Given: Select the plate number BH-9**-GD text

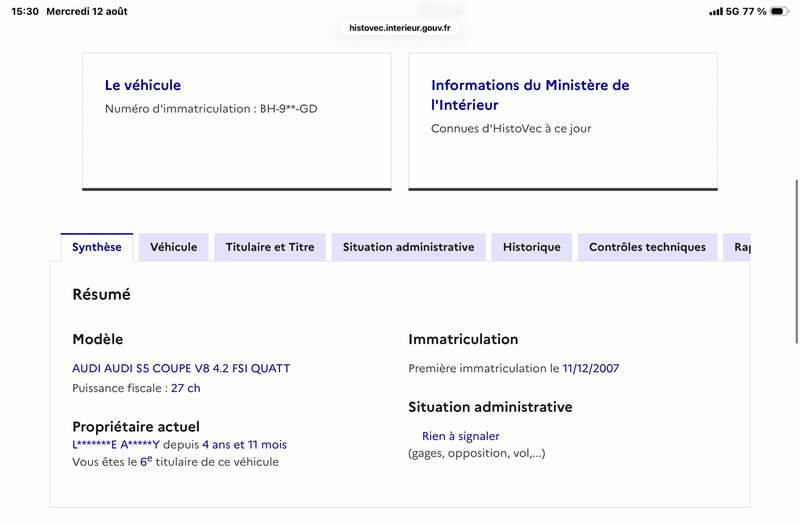Looking at the screenshot, I should point(288,109).
